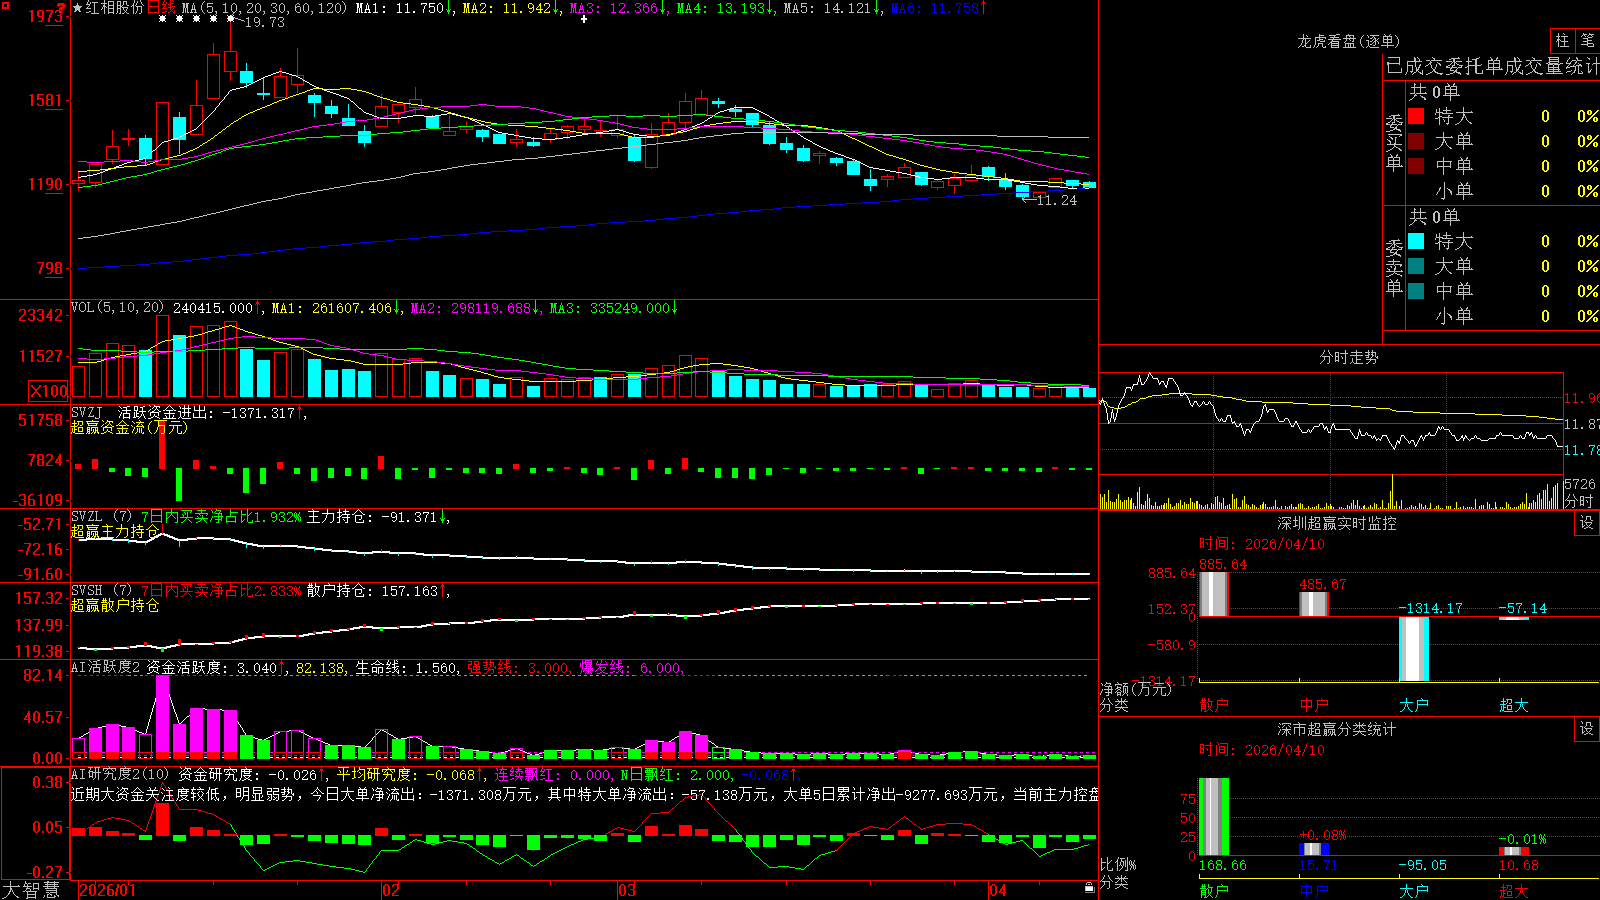Click the star icon before 红相股份
Image resolution: width=1600 pixels, height=900 pixels.
pos(77,8)
